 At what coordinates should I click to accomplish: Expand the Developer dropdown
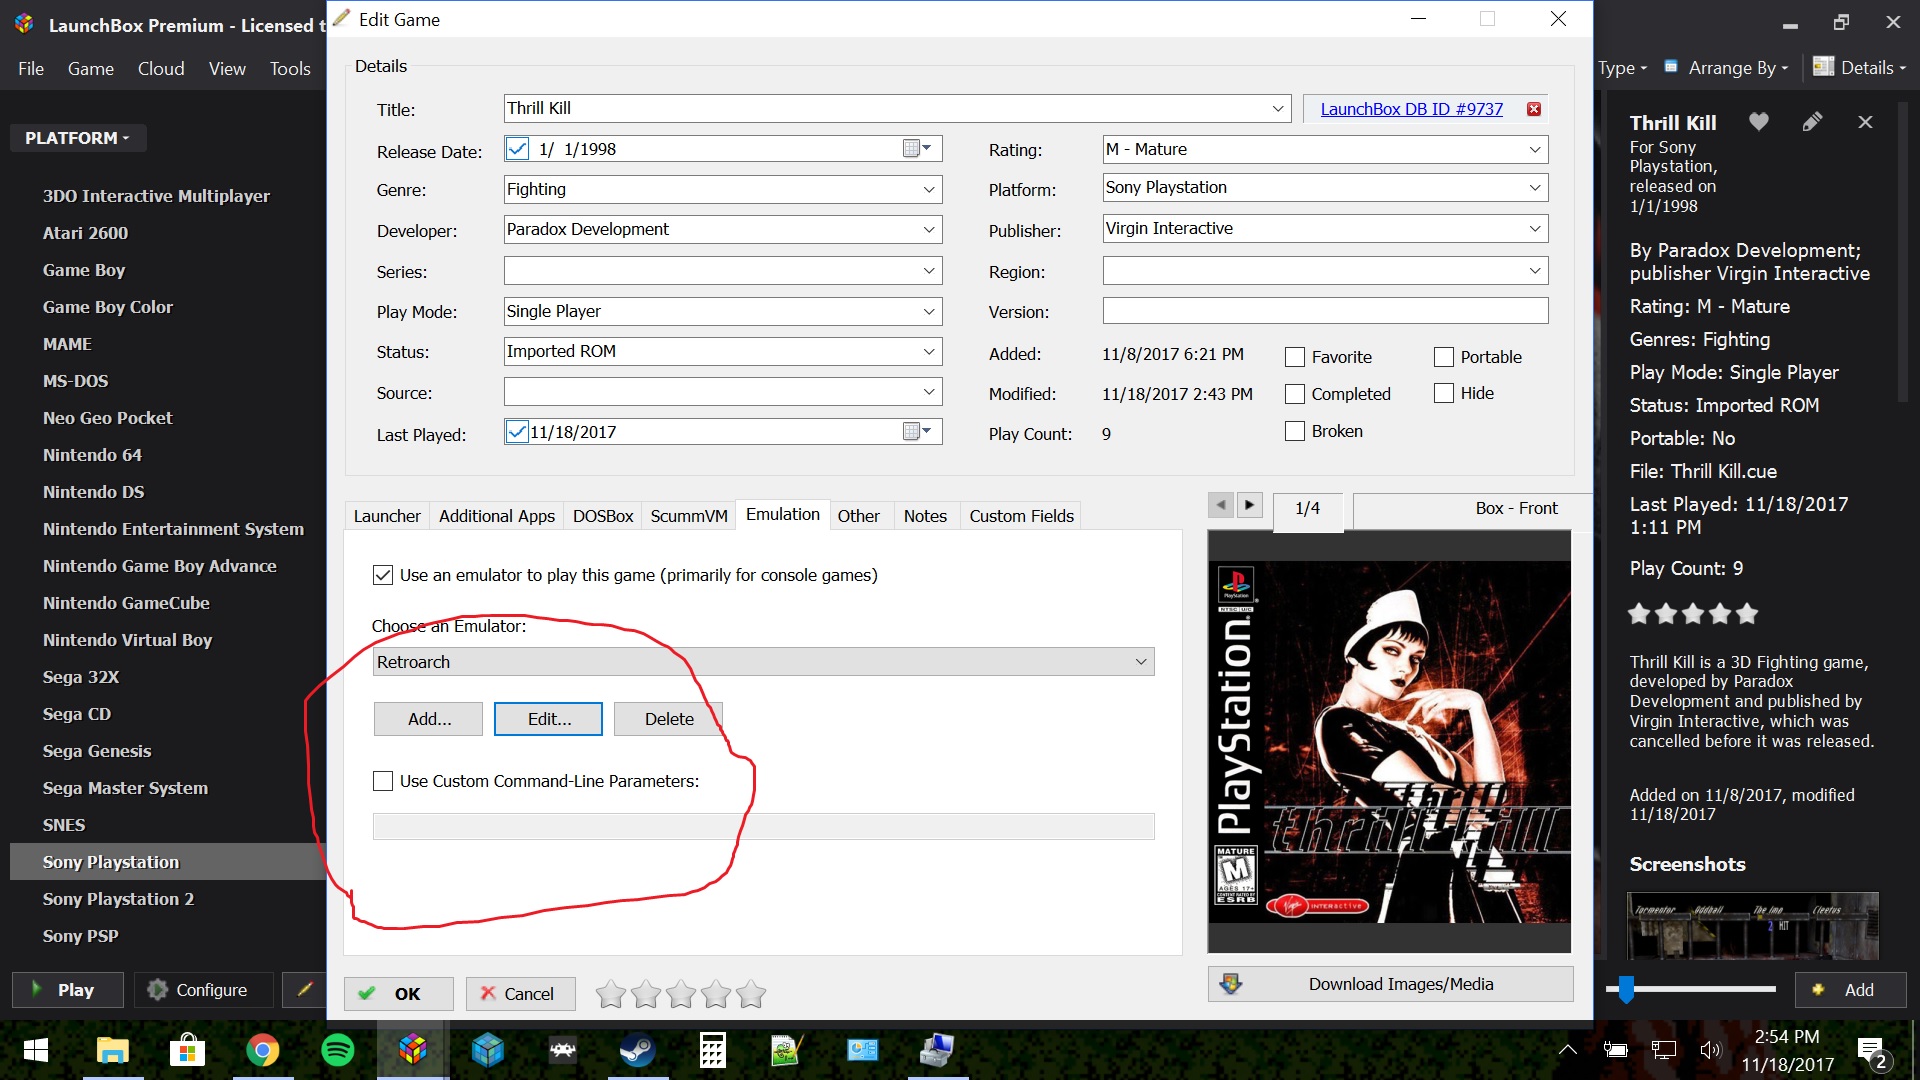[929, 229]
